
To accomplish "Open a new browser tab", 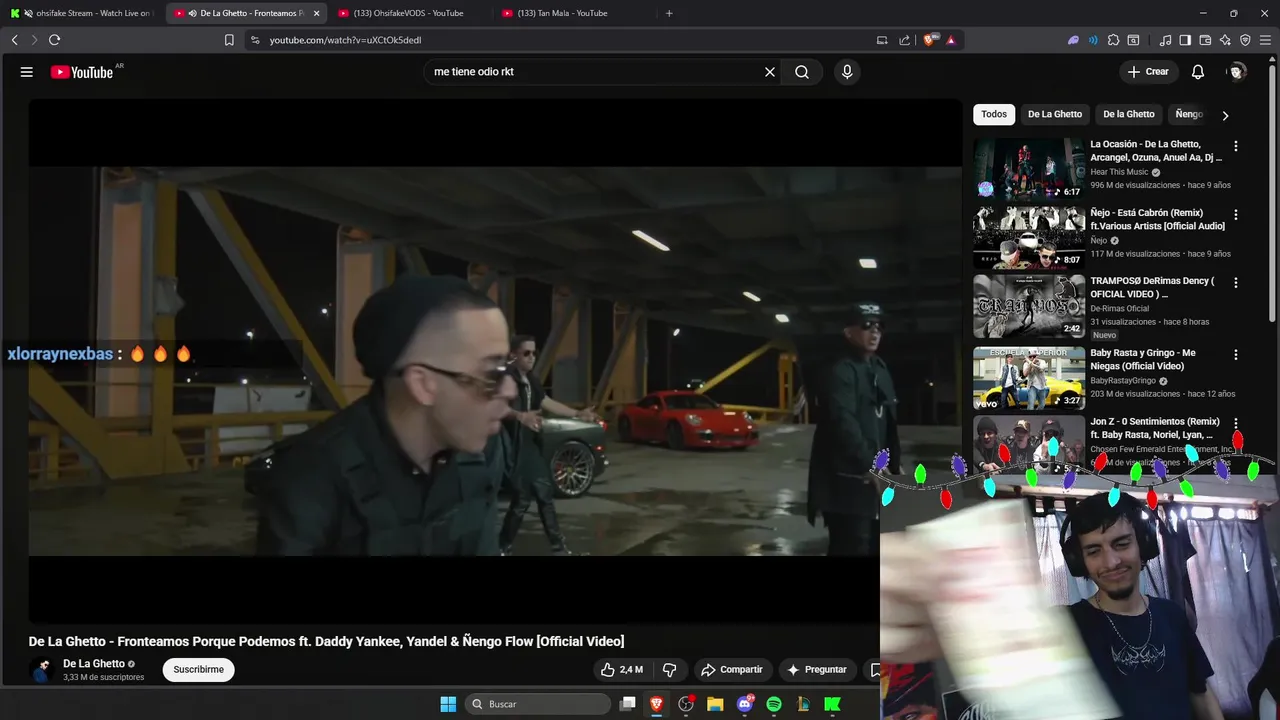I will [669, 13].
